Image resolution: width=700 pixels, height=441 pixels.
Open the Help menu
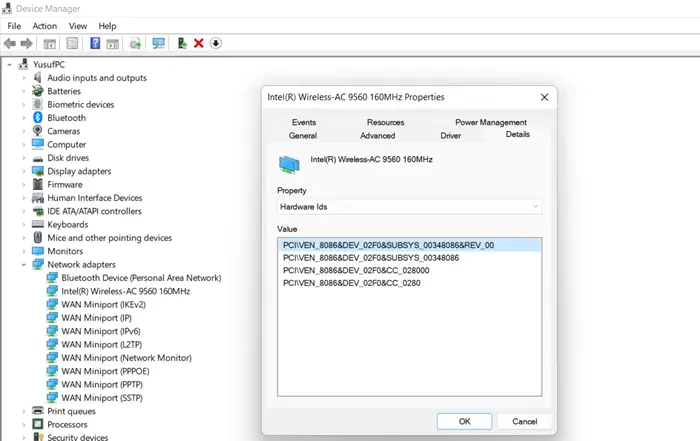107,26
